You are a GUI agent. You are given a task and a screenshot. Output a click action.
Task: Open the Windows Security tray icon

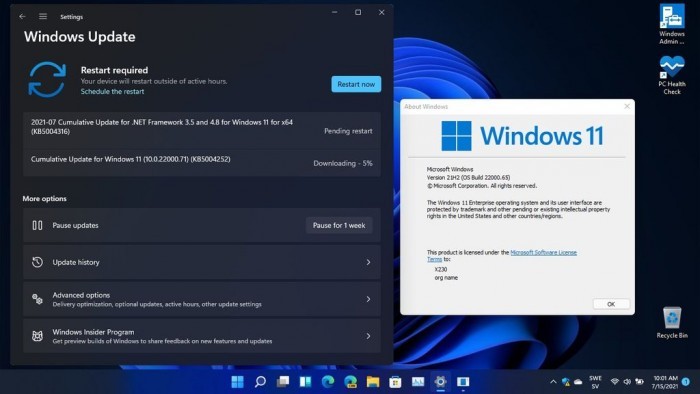pos(566,382)
